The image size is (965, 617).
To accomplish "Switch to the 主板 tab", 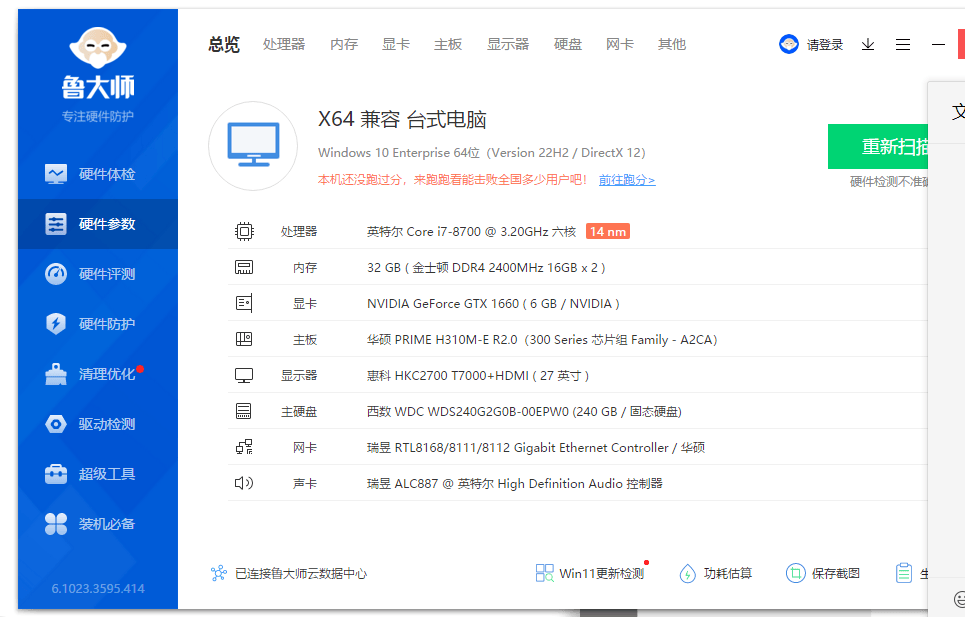I will (448, 44).
